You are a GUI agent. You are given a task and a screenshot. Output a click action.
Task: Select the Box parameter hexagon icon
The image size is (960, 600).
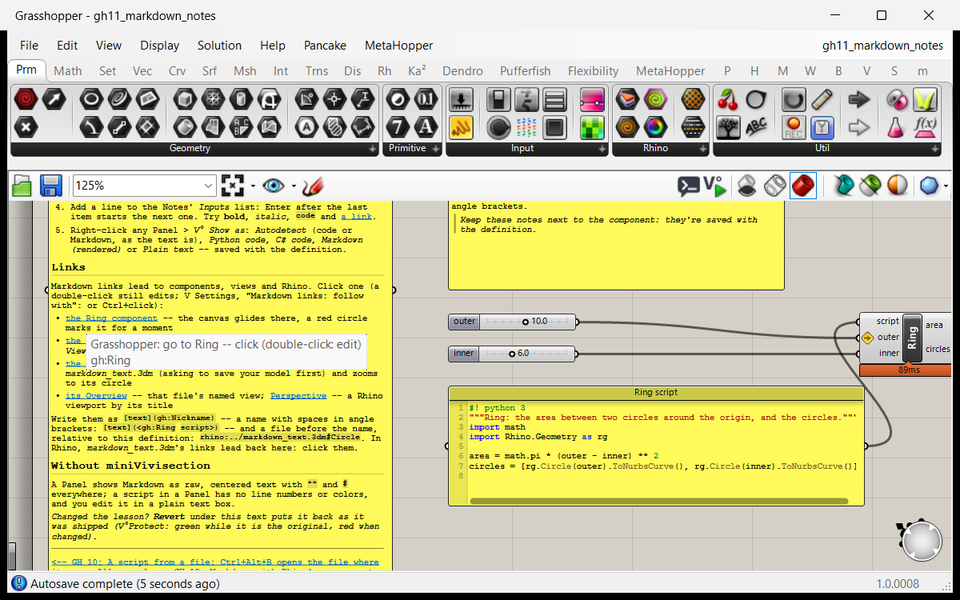pyautogui.click(x=185, y=99)
